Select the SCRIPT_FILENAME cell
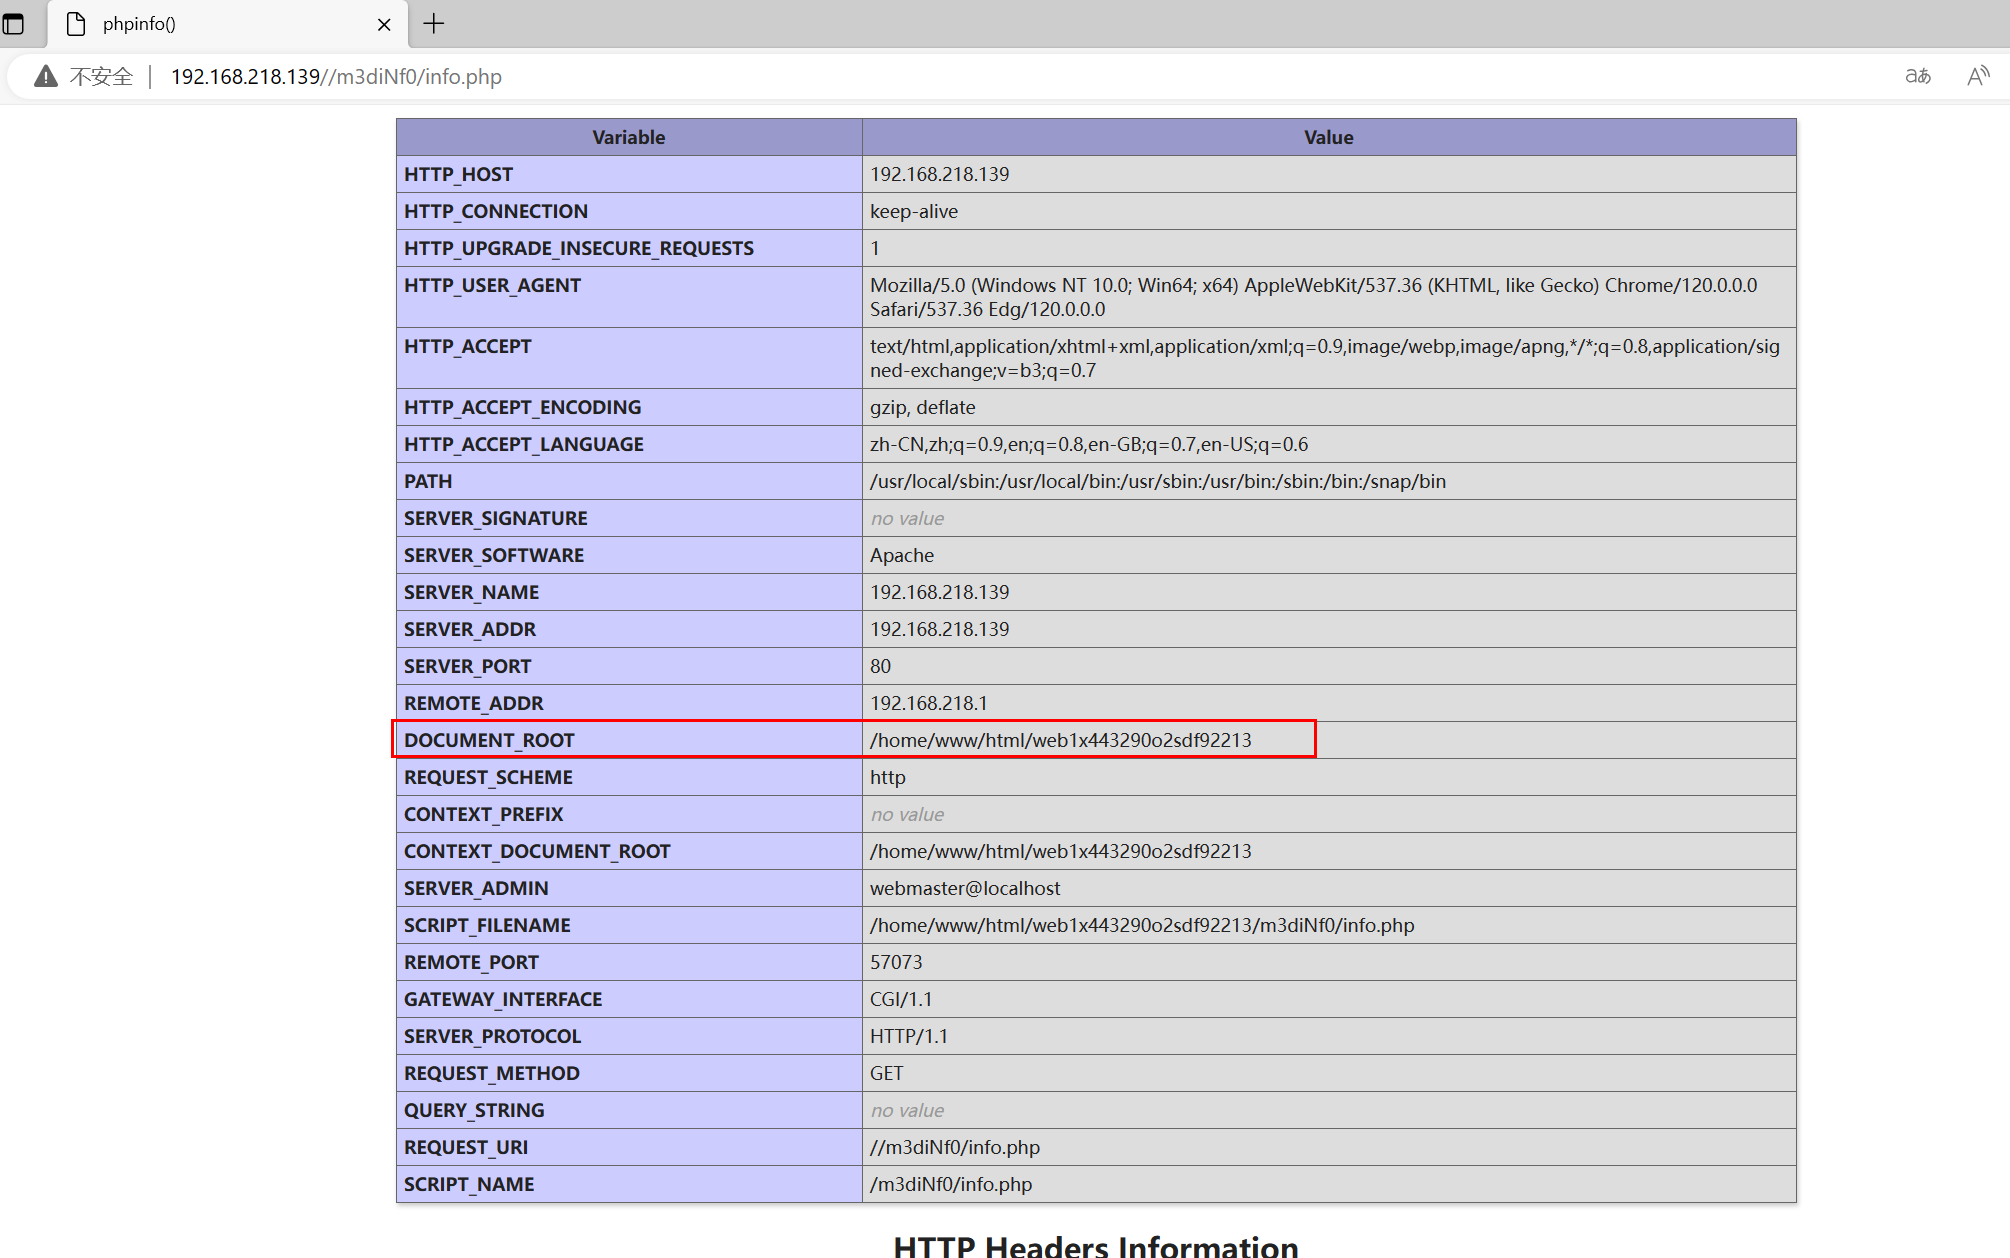The image size is (2010, 1258). [629, 925]
